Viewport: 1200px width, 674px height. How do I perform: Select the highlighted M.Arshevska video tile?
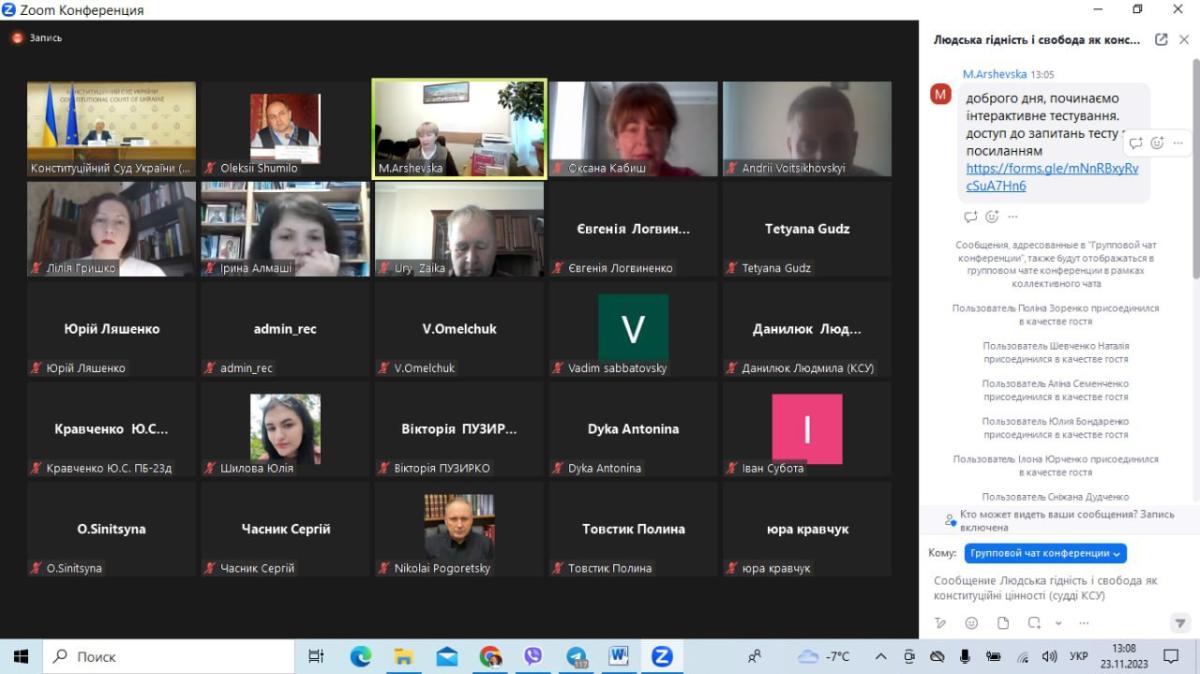459,129
